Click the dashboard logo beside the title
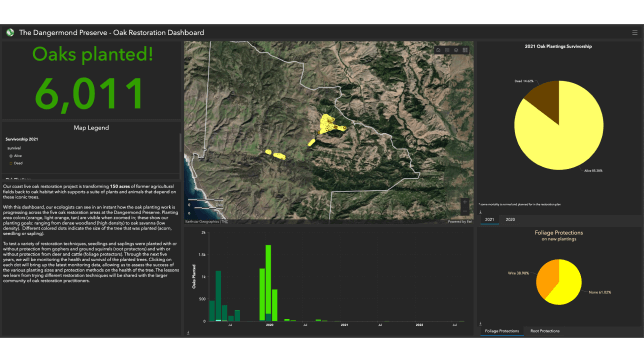The image size is (644, 362). coord(10,32)
